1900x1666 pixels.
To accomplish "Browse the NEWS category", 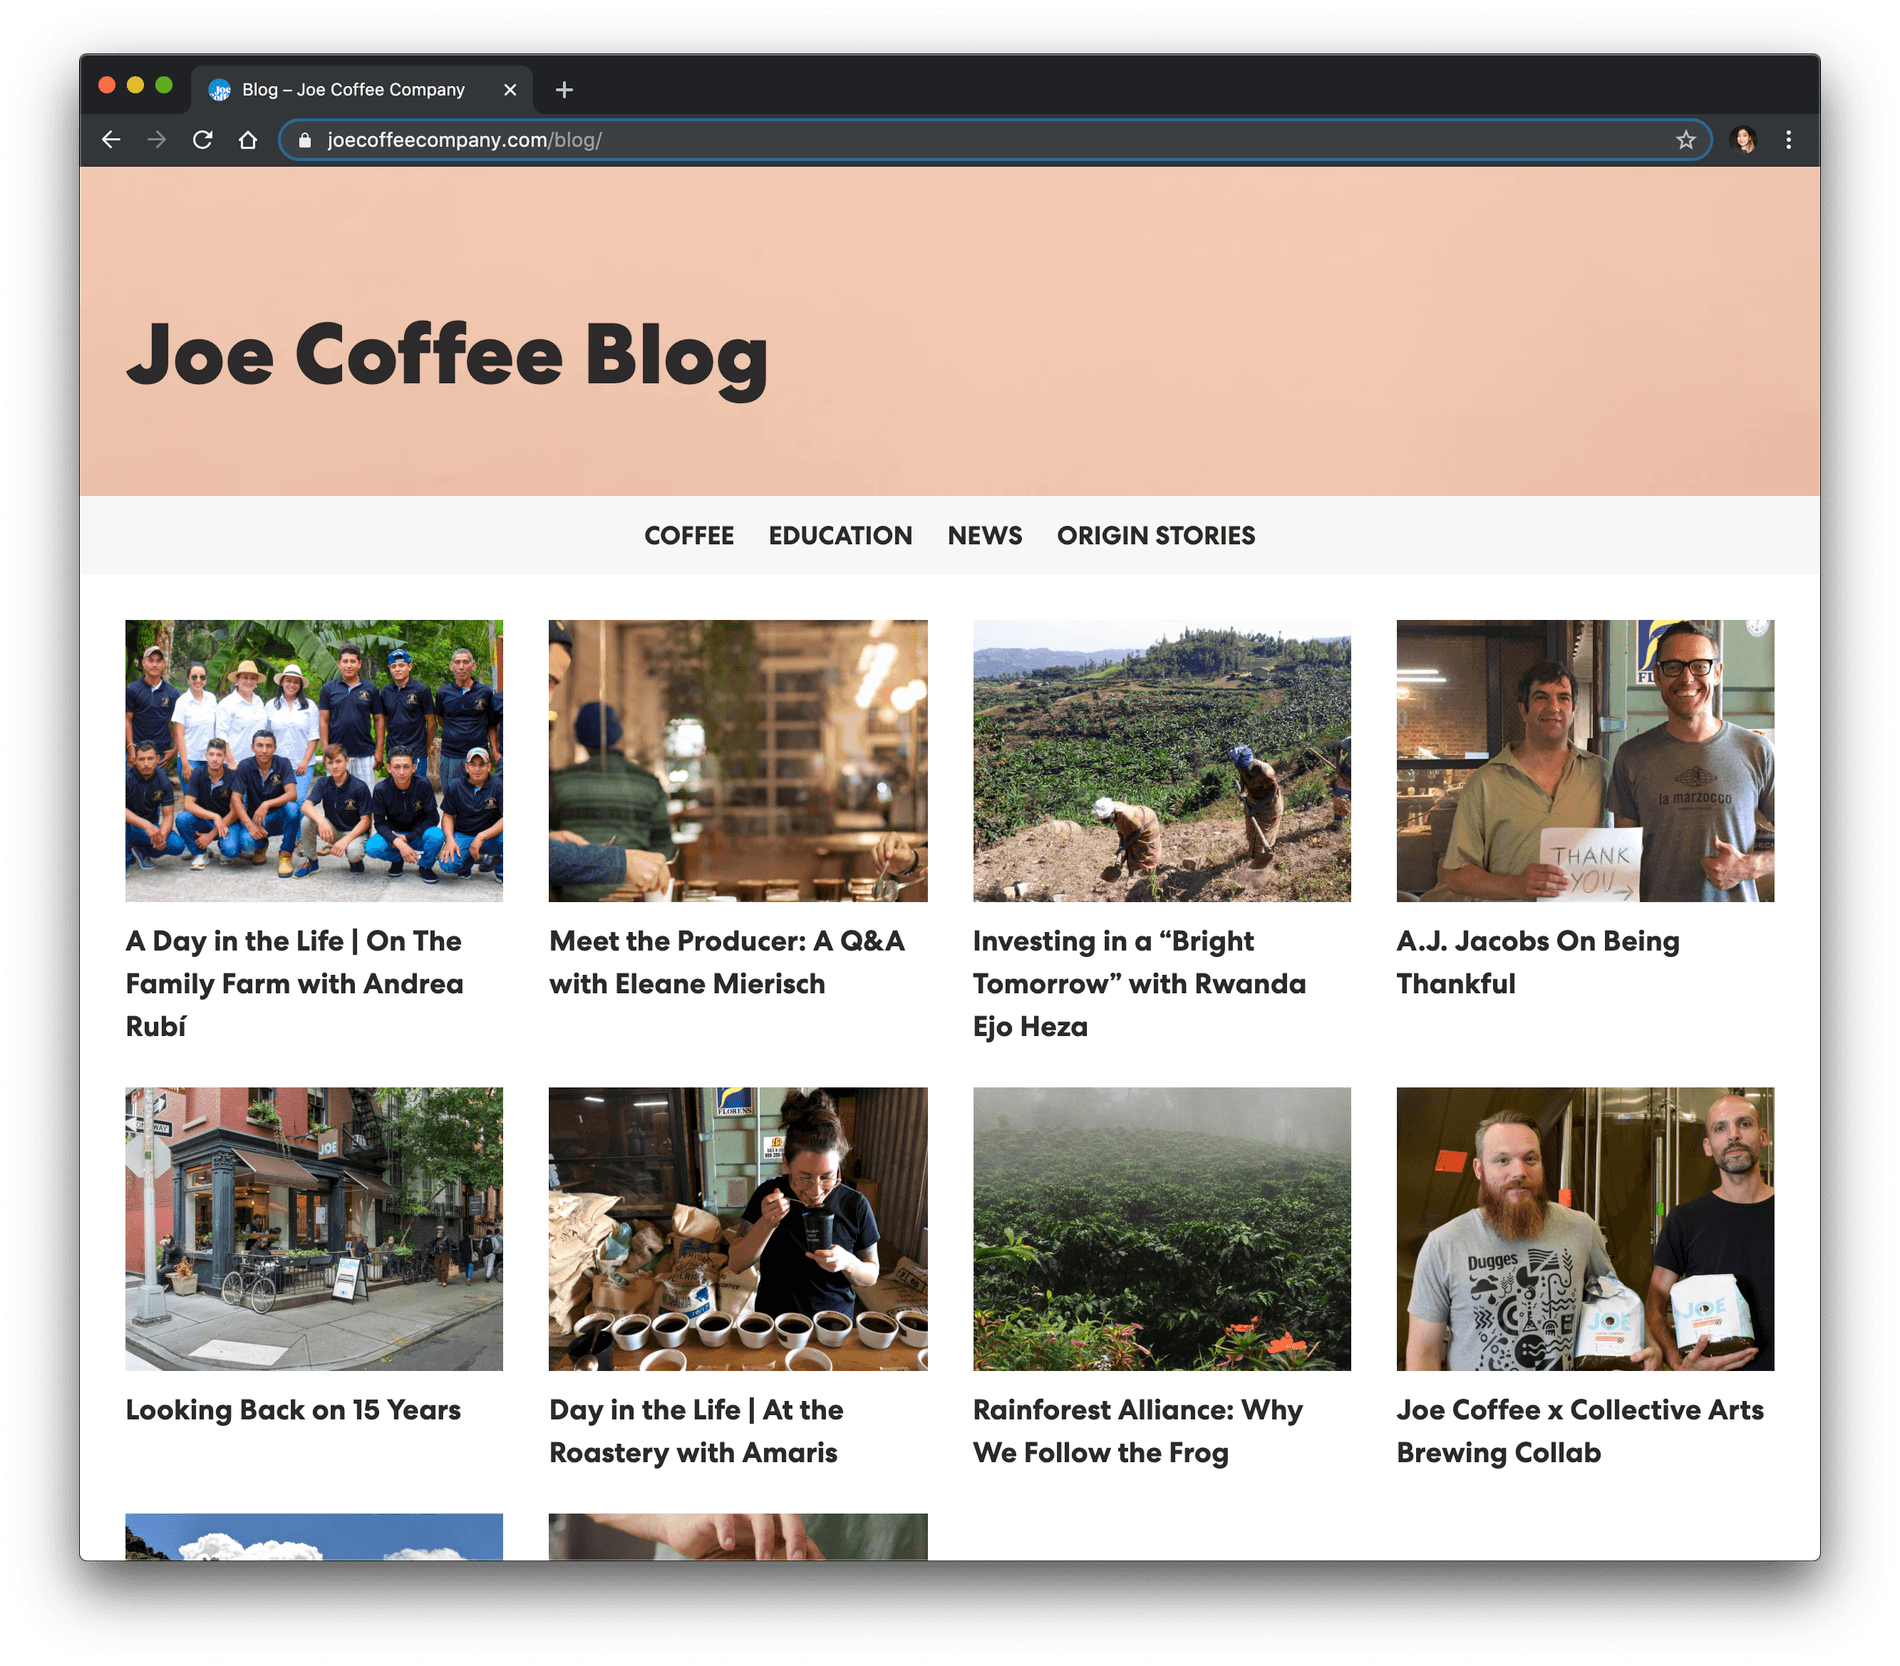I will pos(985,535).
